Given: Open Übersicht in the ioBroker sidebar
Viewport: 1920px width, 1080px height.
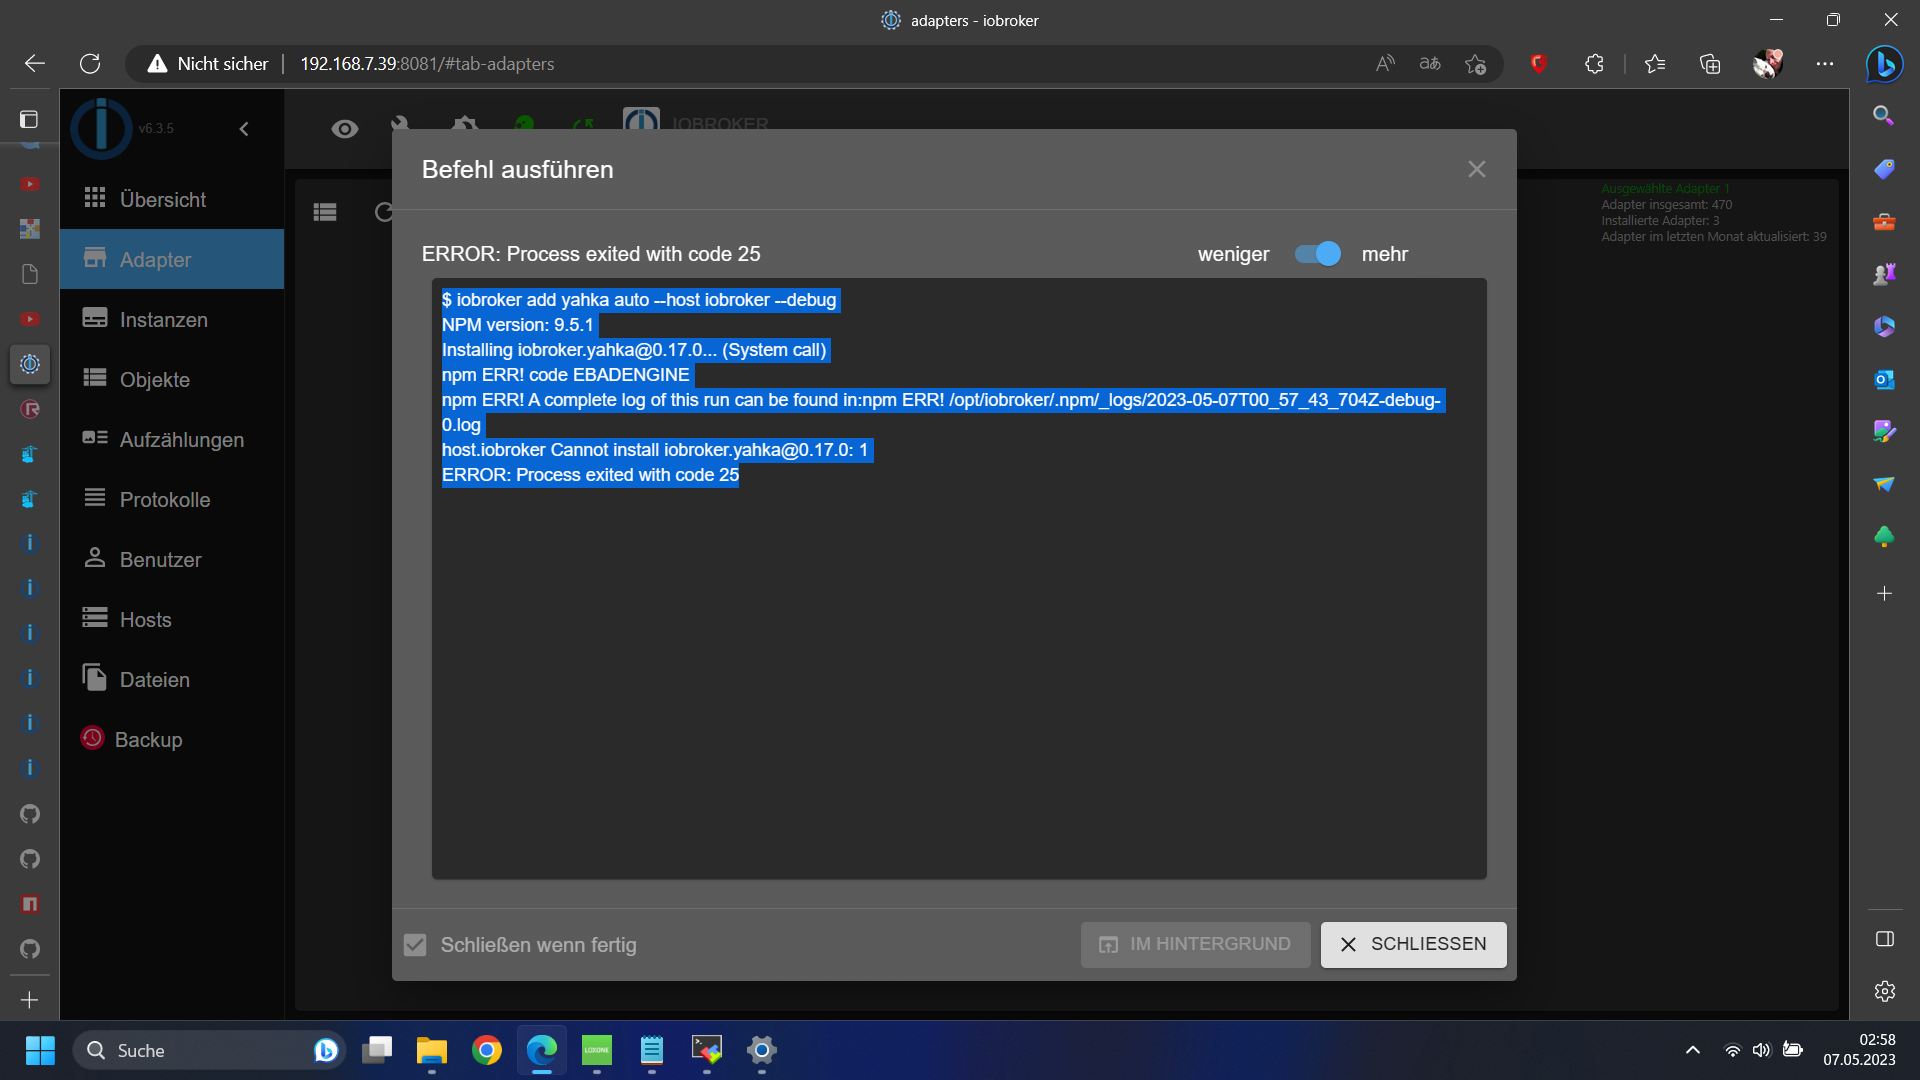Looking at the screenshot, I should click(172, 199).
